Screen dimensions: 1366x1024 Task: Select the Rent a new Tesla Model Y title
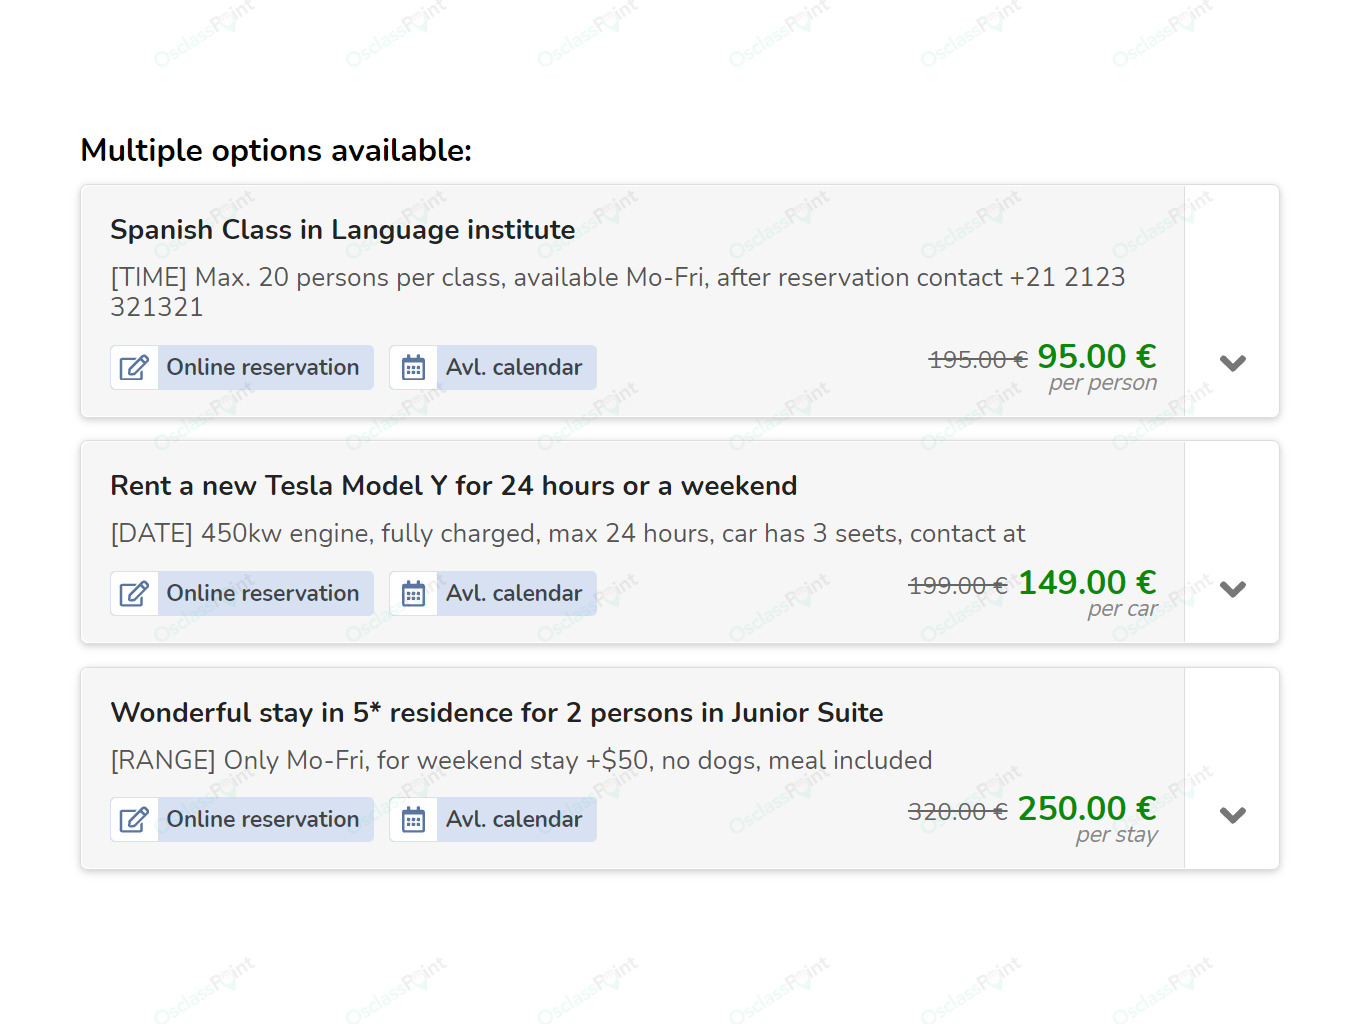click(x=454, y=486)
